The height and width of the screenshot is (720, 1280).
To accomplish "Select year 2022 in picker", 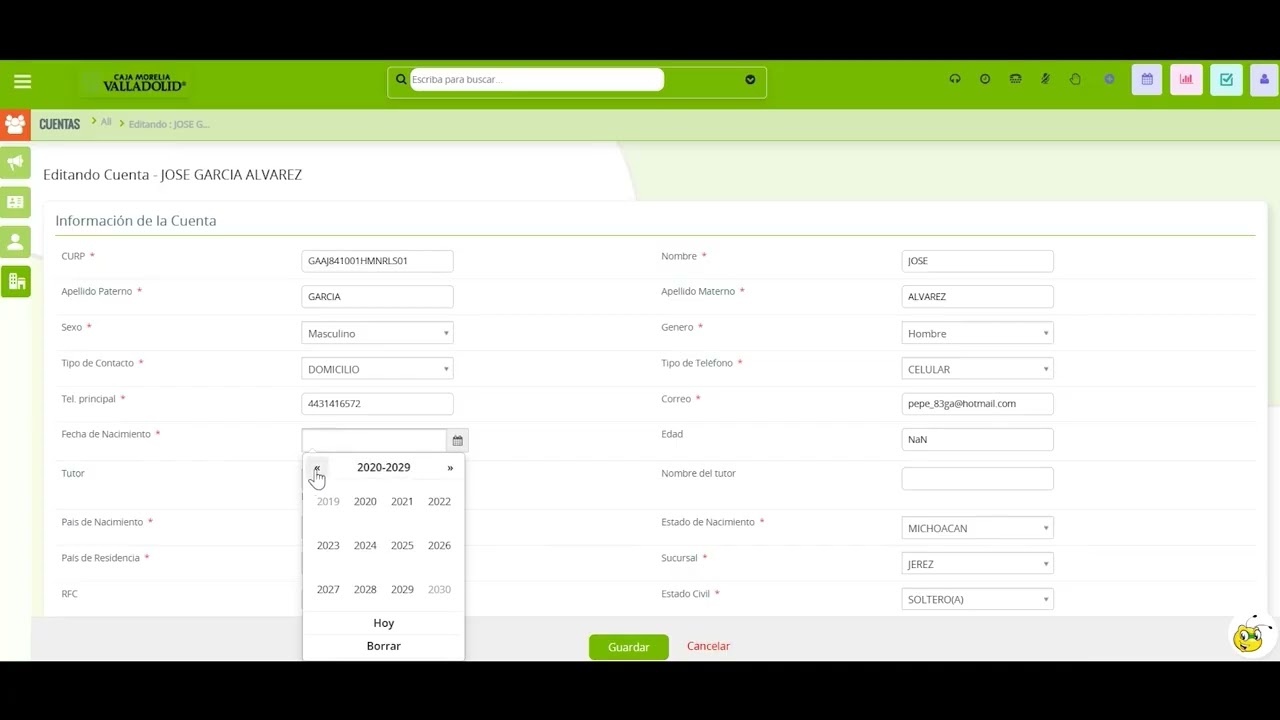I will 439,501.
